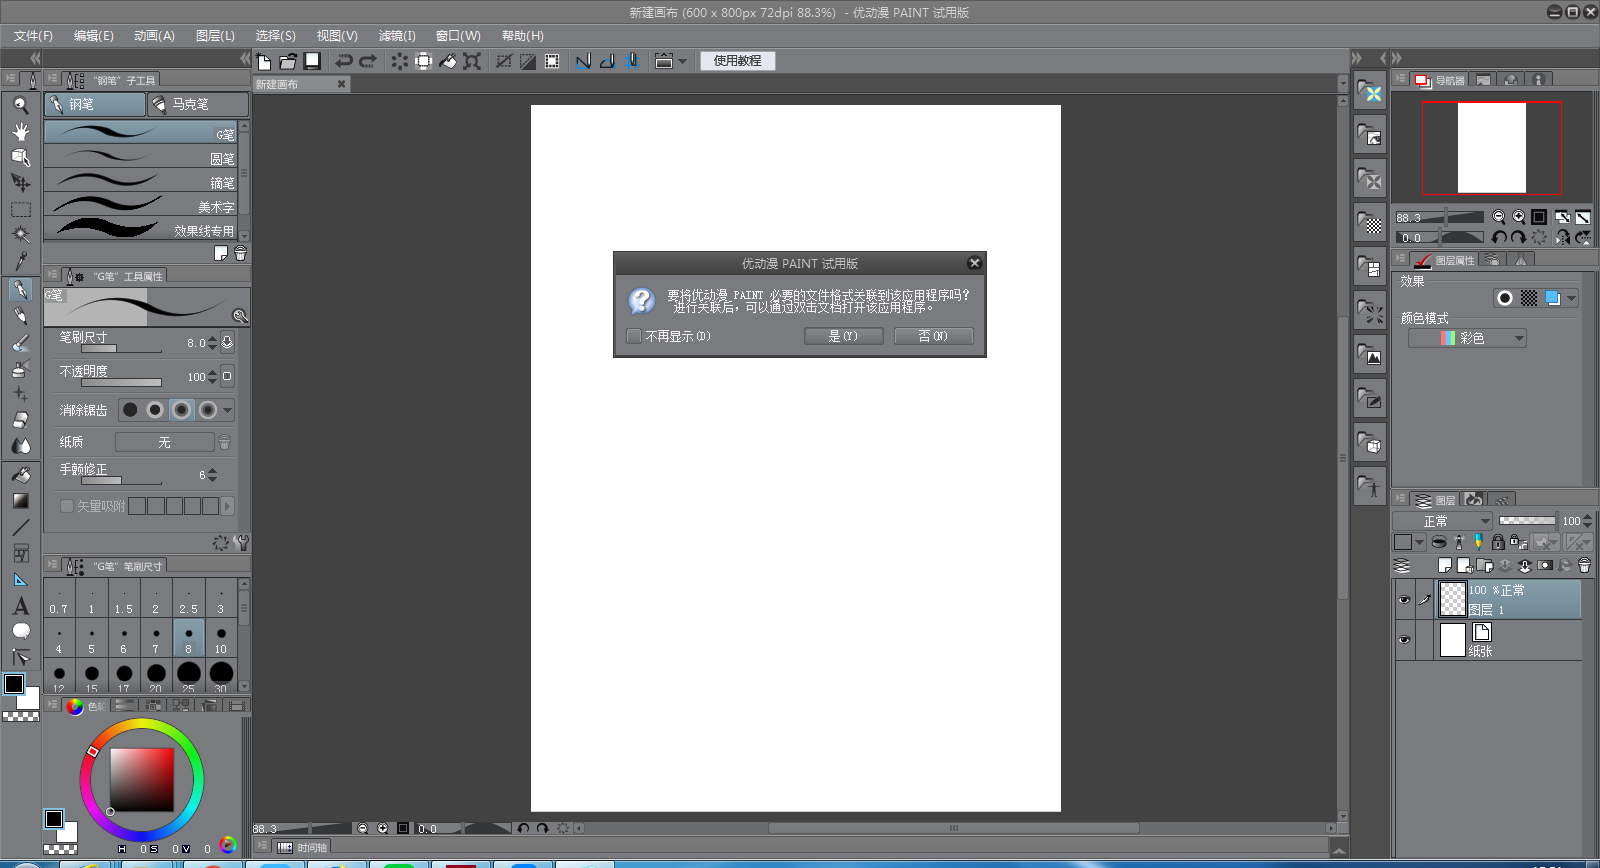This screenshot has width=1600, height=868.
Task: Click 是(Y) in dialog
Action: (843, 336)
